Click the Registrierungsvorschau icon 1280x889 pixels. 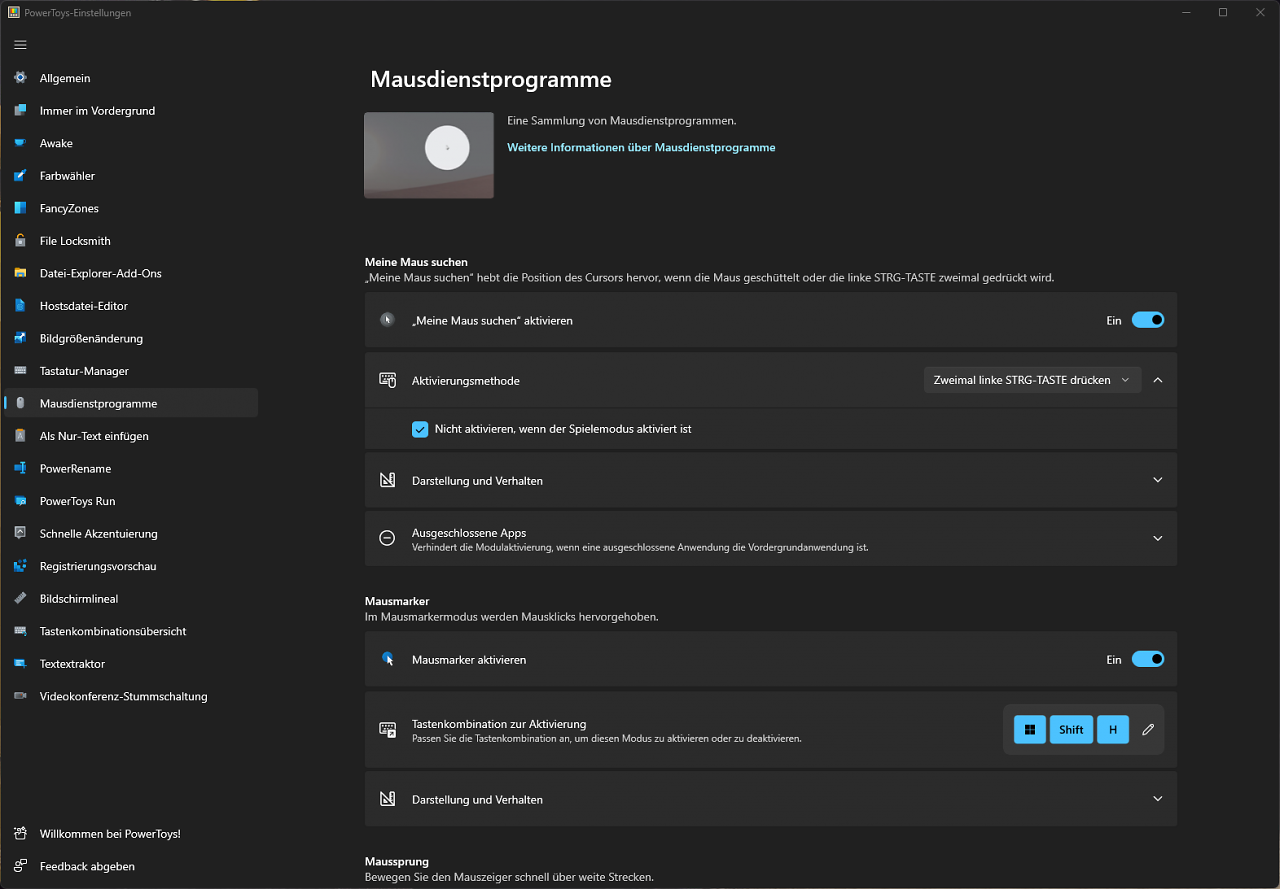click(20, 566)
